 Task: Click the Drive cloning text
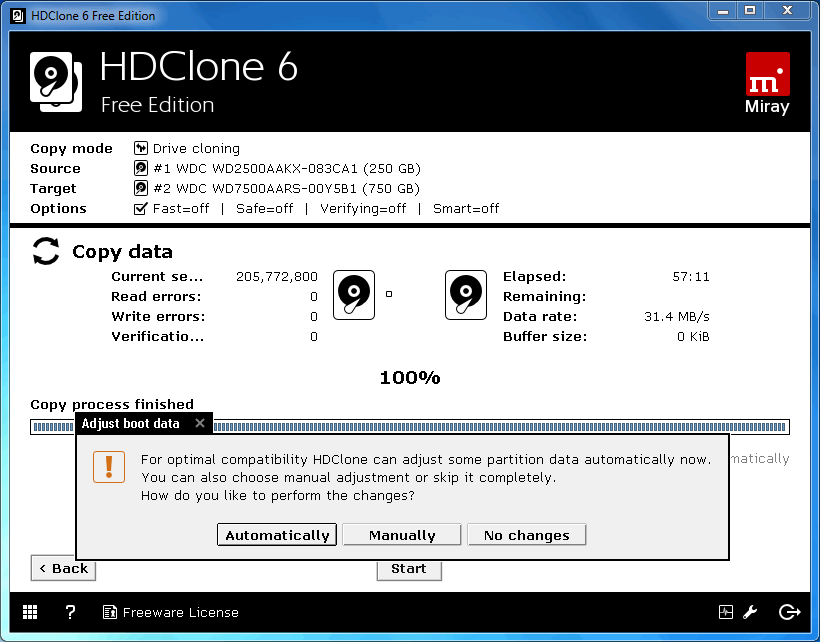[x=196, y=148]
